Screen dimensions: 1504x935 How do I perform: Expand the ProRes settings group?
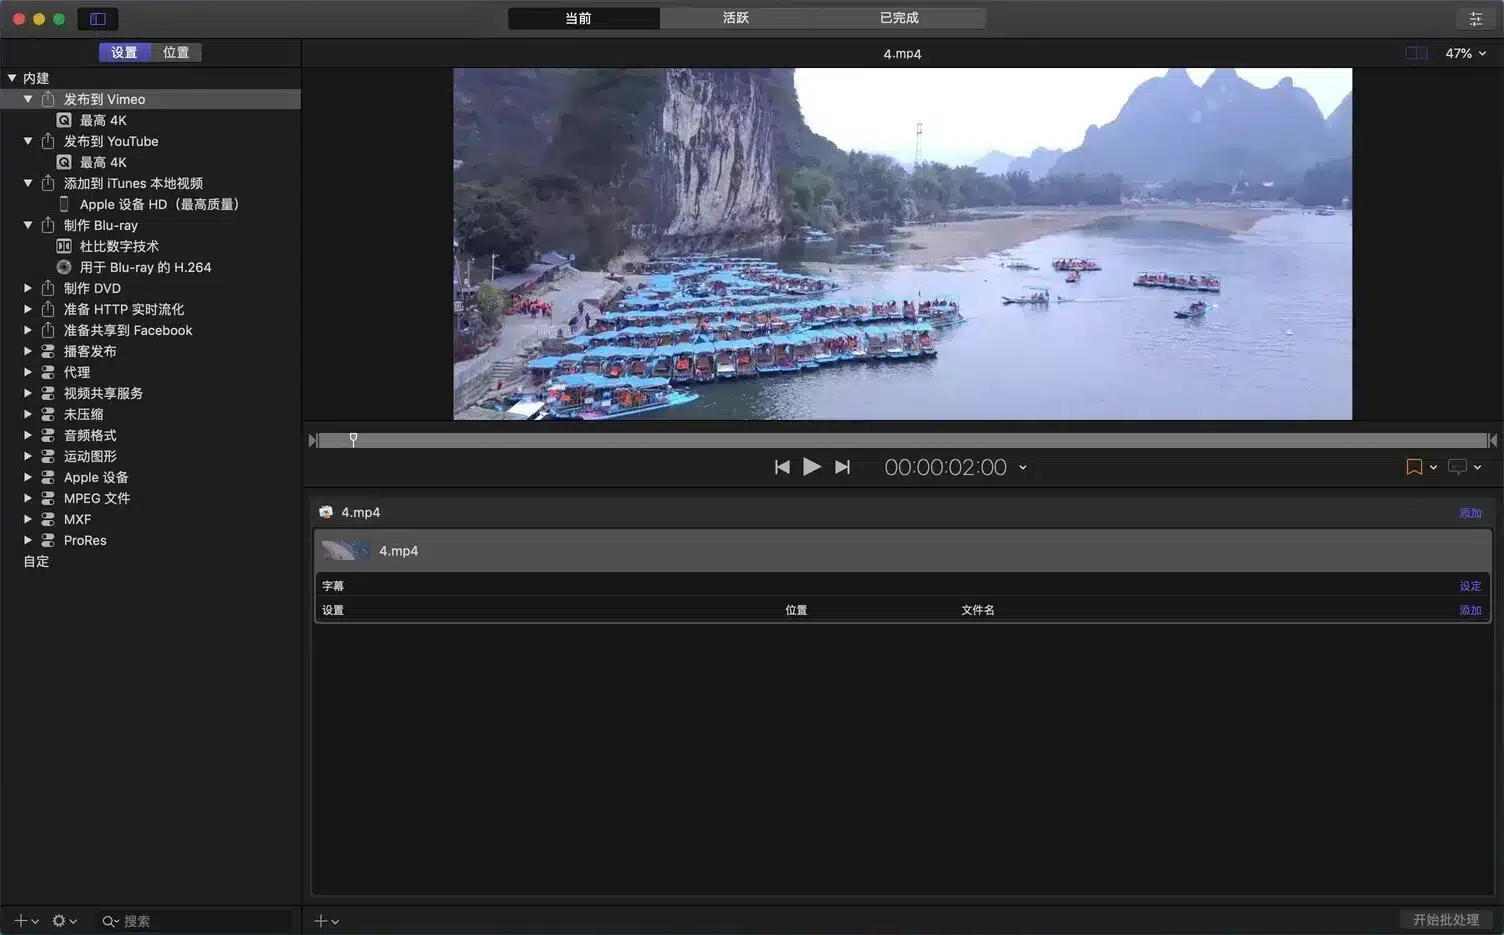28,540
